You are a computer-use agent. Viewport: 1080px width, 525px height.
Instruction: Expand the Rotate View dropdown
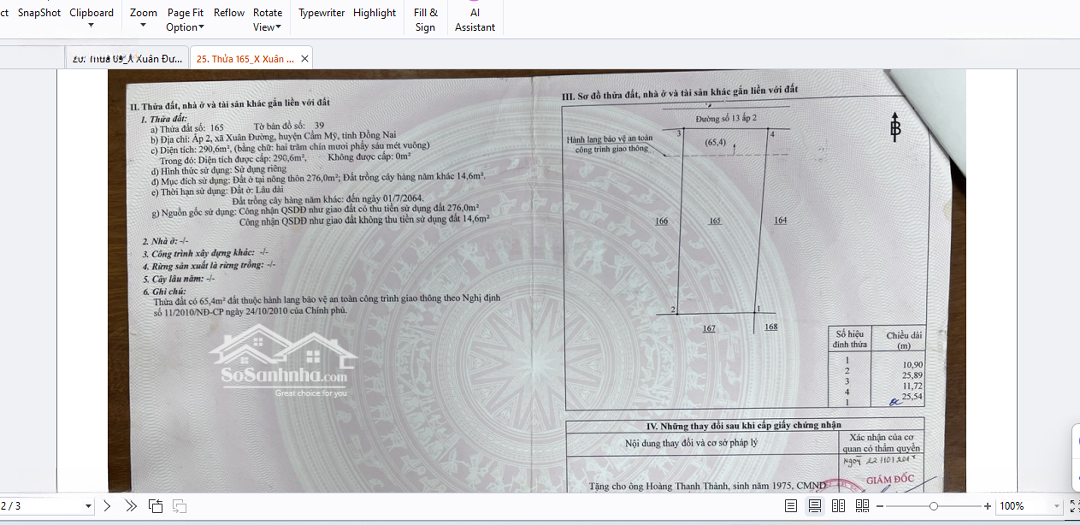click(267, 20)
